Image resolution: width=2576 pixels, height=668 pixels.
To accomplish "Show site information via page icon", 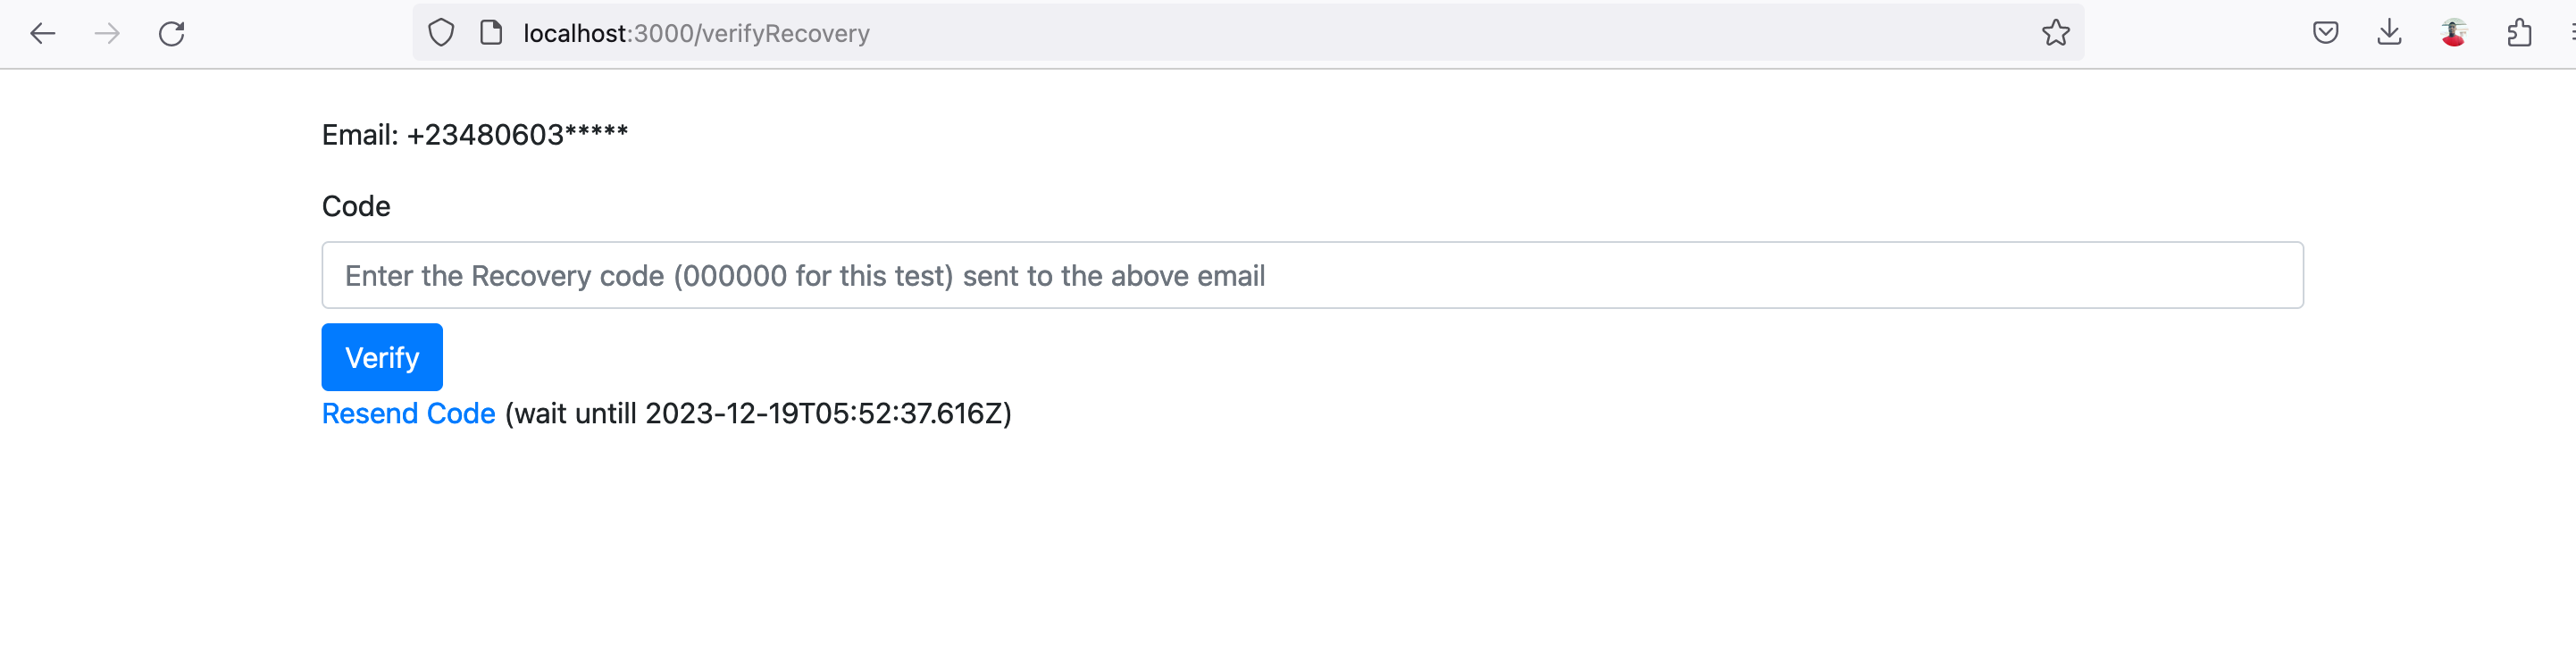I will (491, 34).
